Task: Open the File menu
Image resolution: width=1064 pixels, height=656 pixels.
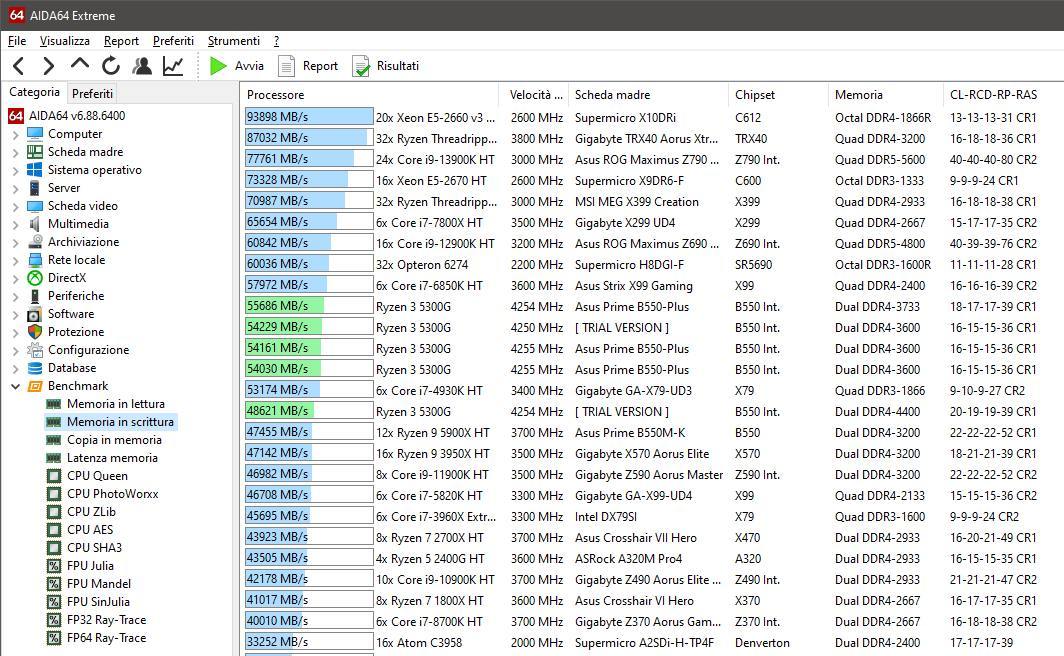Action: (x=17, y=41)
